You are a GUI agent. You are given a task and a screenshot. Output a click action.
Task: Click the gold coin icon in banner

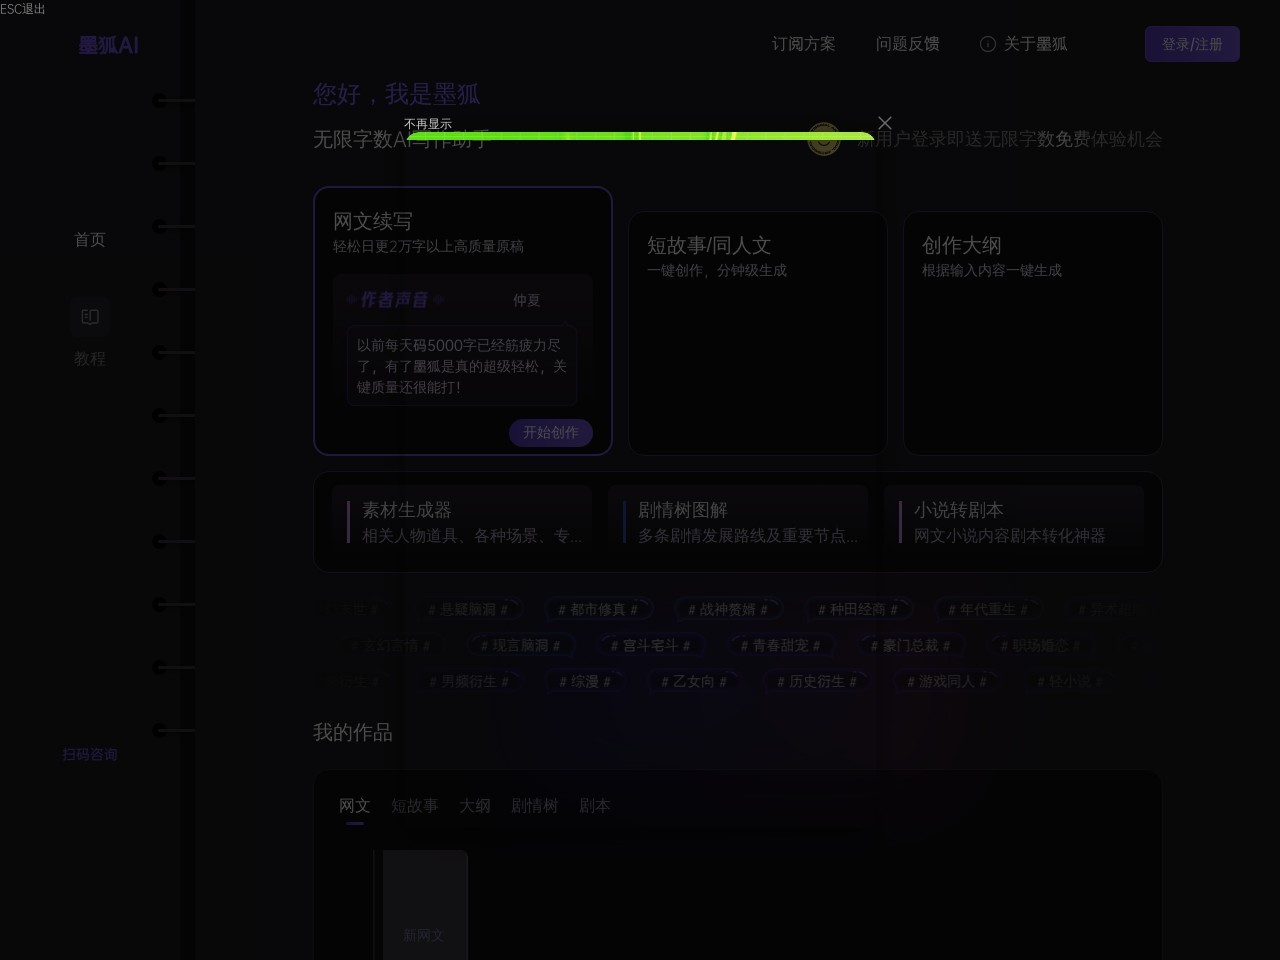point(823,140)
